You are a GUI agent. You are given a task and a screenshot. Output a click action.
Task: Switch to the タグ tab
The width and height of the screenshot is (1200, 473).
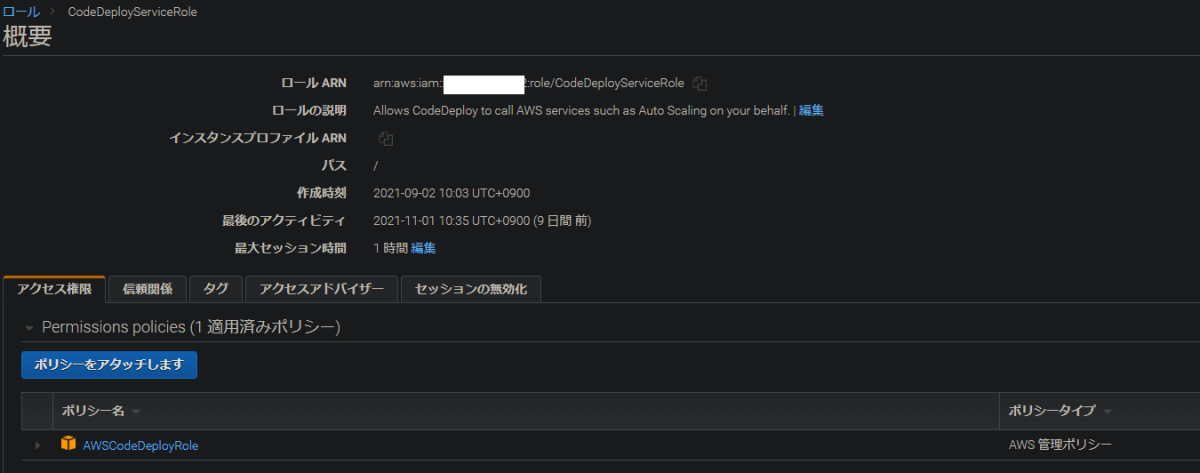pyautogui.click(x=216, y=289)
